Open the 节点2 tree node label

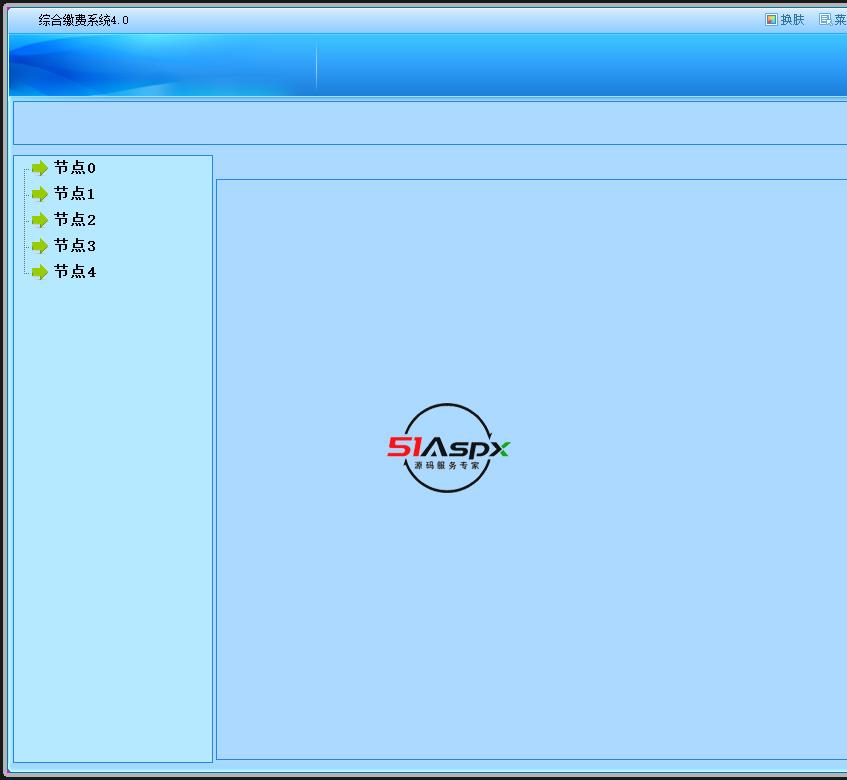[75, 220]
